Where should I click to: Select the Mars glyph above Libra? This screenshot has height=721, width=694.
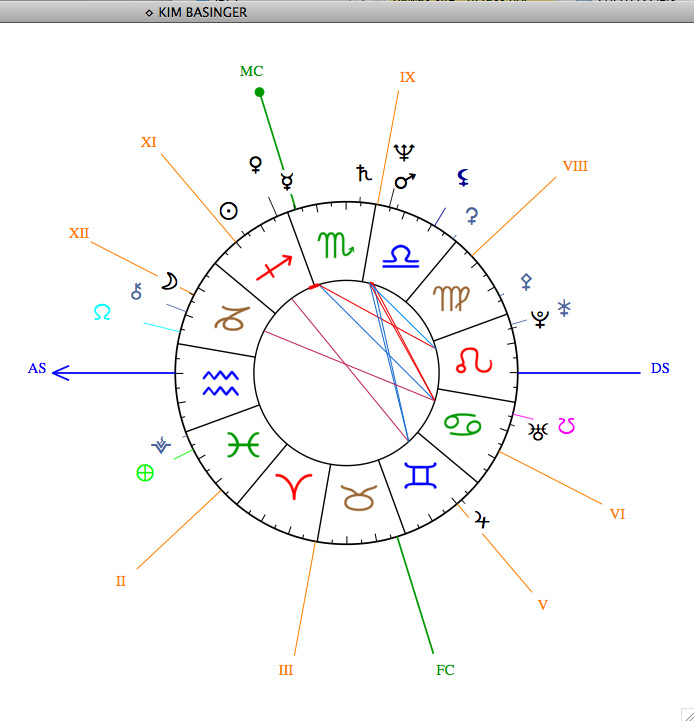[405, 181]
